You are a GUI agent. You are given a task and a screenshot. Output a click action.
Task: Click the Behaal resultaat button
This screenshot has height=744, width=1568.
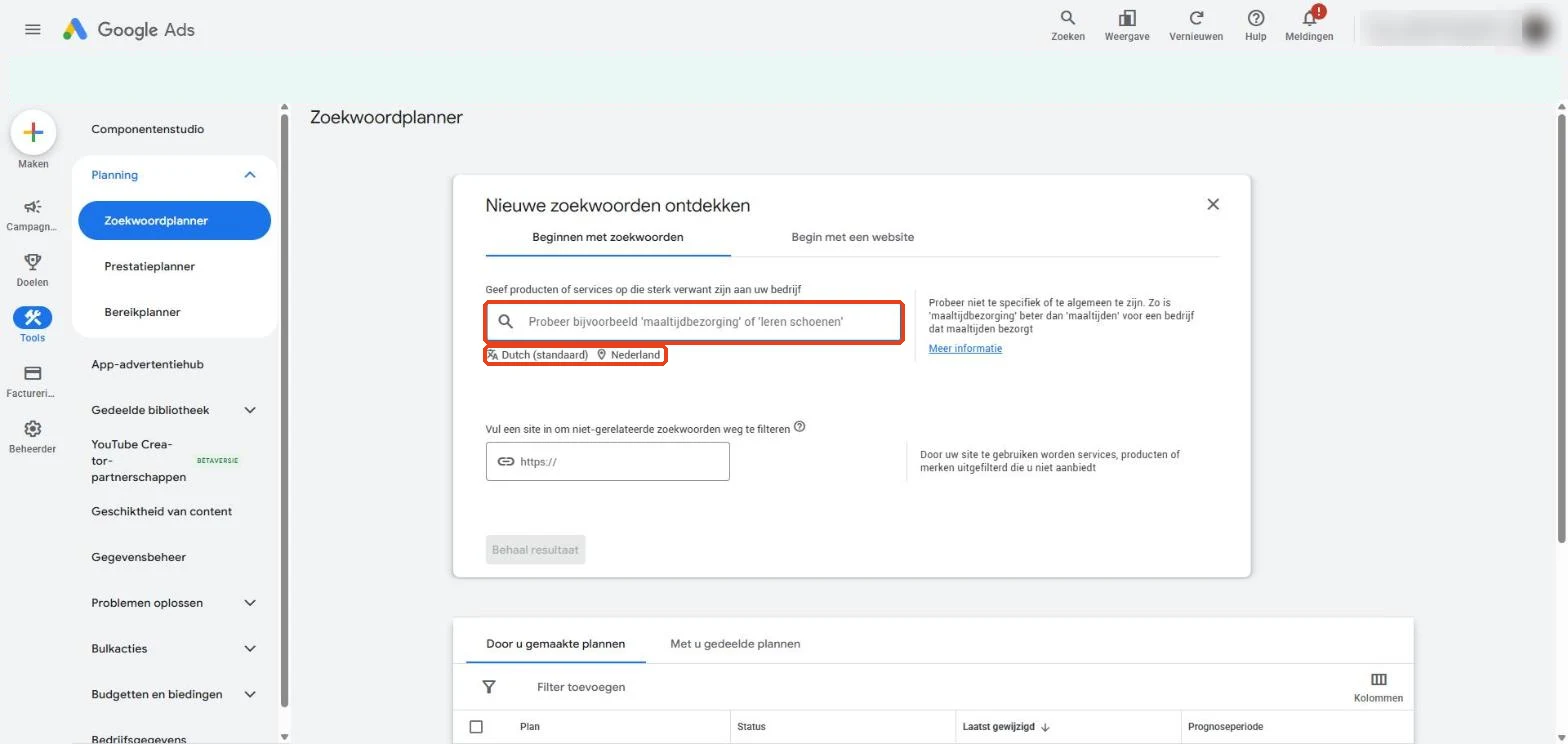(536, 549)
